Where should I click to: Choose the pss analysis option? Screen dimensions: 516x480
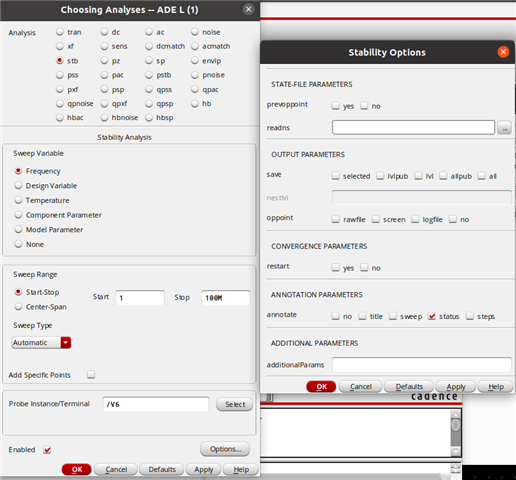(x=60, y=75)
